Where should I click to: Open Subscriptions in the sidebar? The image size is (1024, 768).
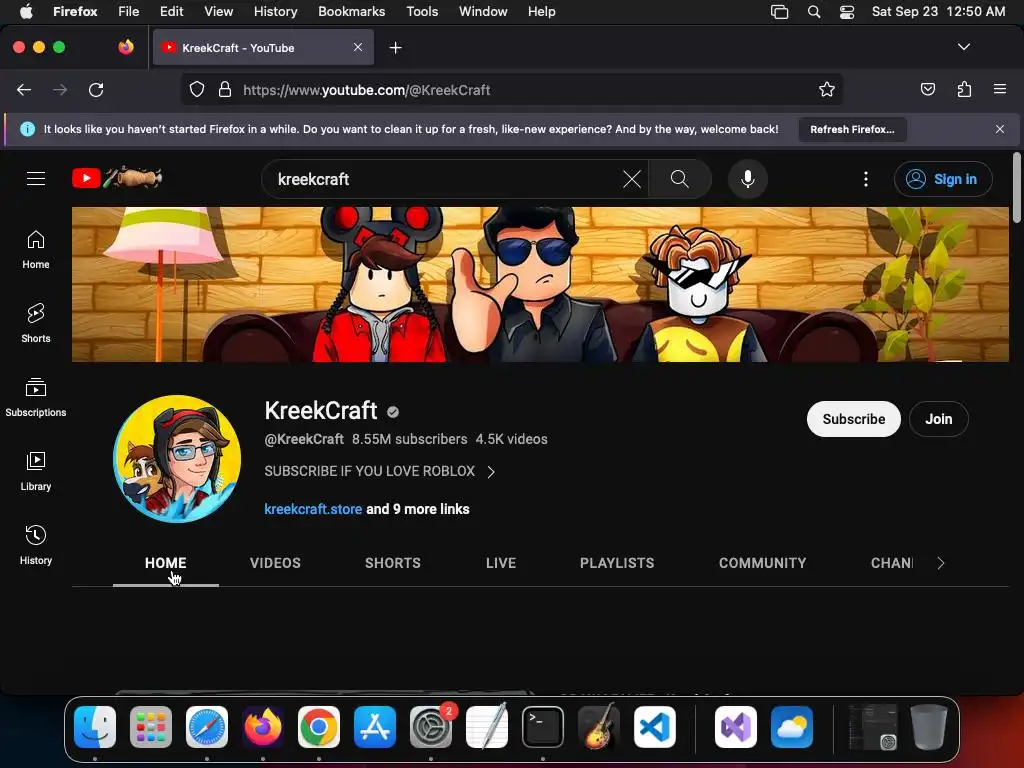tap(36, 397)
